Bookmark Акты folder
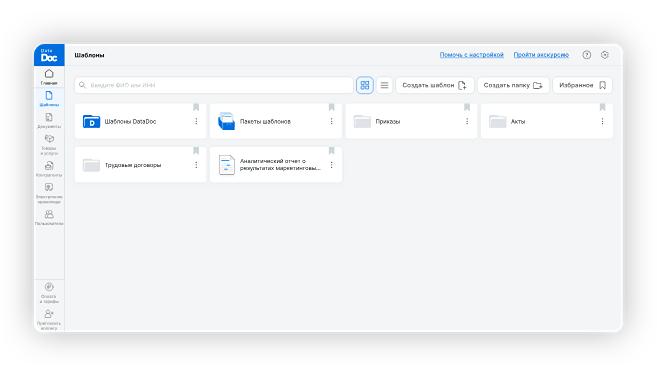The image size is (657, 383). 602,107
